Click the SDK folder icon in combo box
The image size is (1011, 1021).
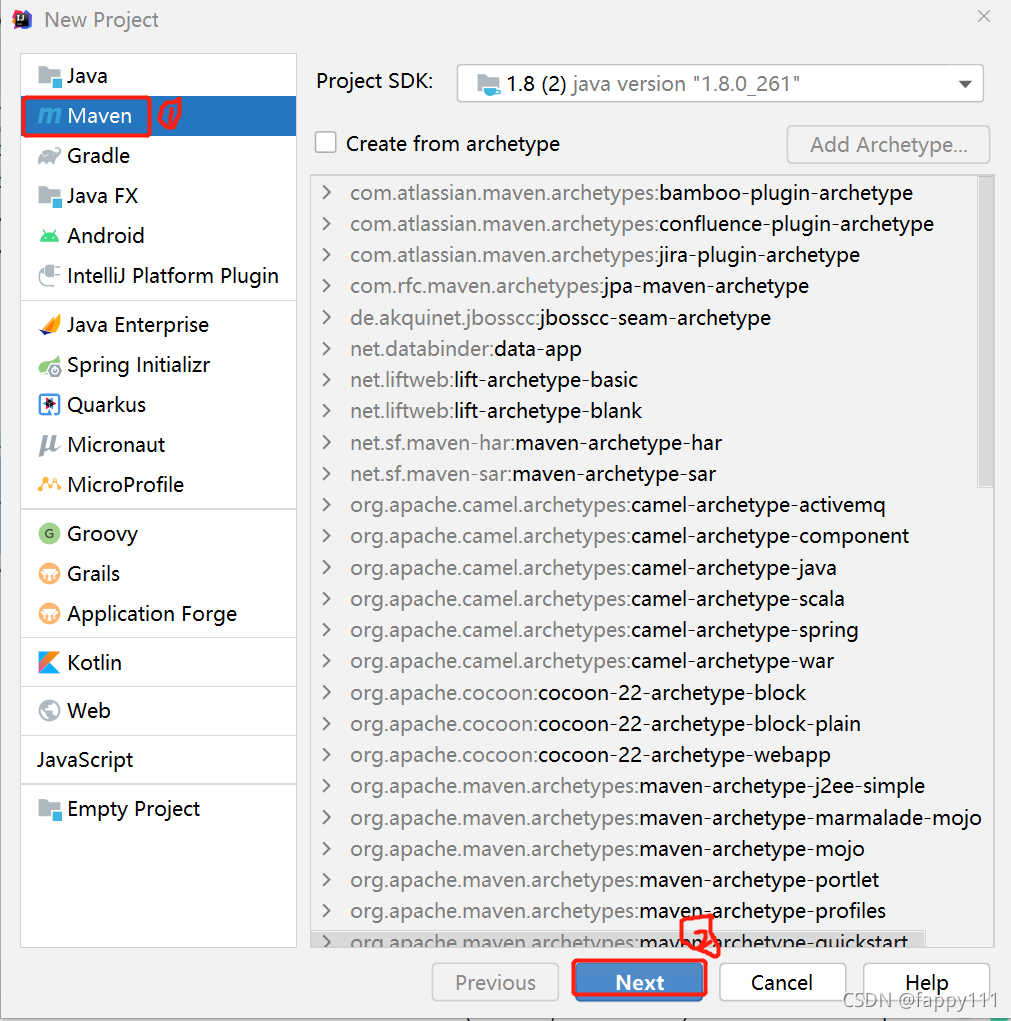coord(489,84)
